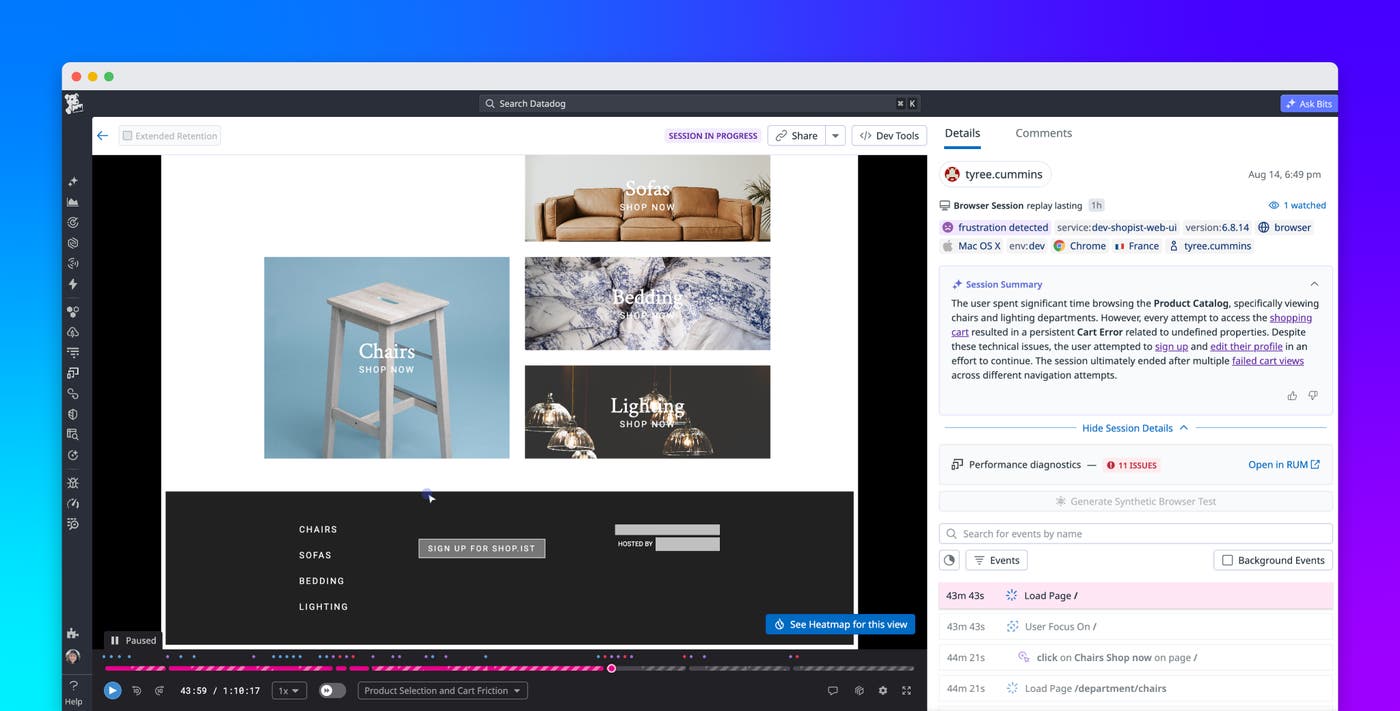Screen dimensions: 1400x711
Task: Enable Extended Retention checkbox
Action: click(127, 136)
